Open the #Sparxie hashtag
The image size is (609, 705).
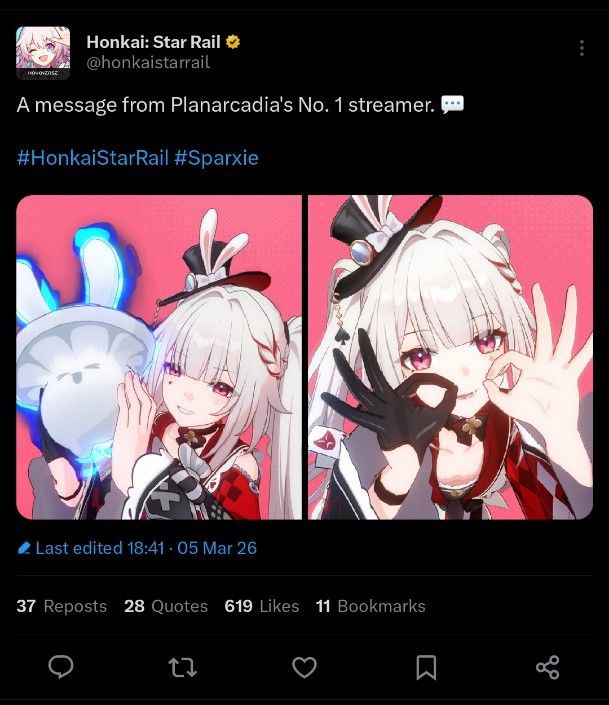[x=216, y=158]
